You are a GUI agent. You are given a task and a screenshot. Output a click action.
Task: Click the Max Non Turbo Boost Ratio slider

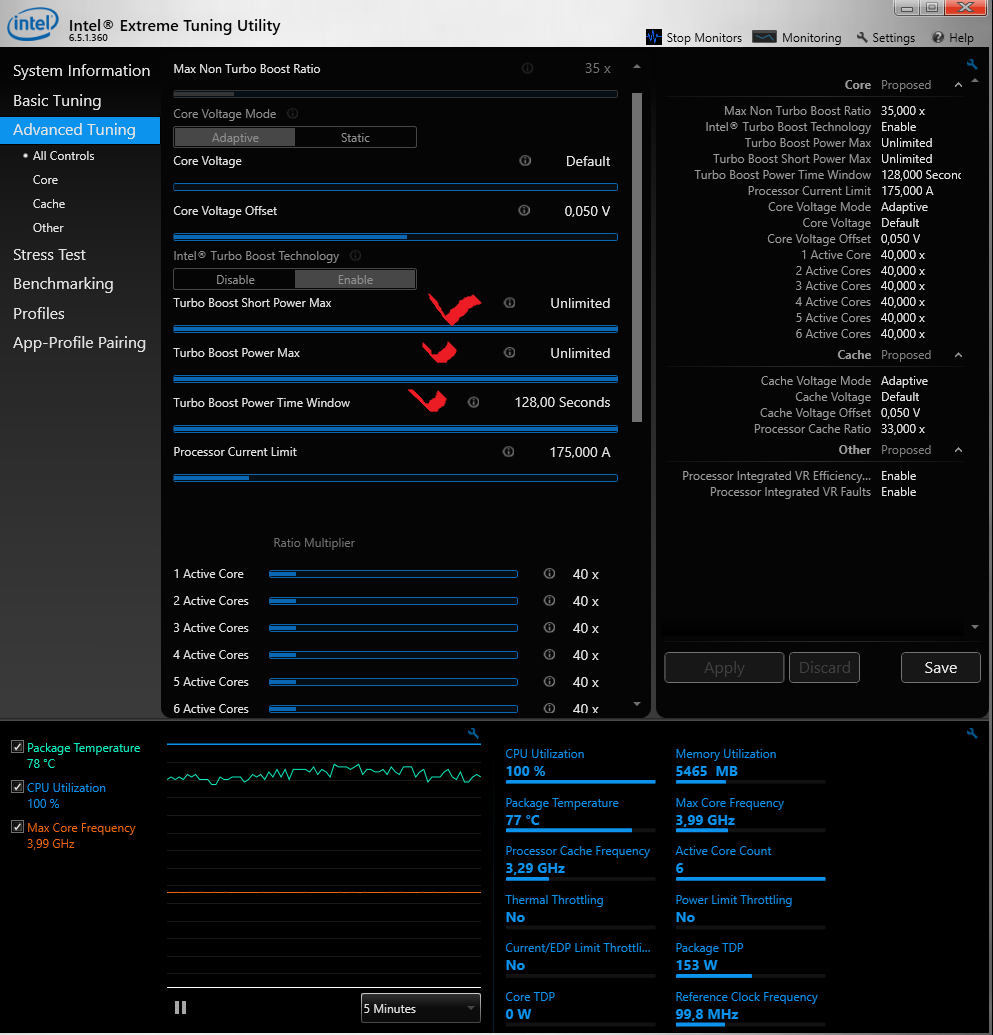pyautogui.click(x=395, y=94)
